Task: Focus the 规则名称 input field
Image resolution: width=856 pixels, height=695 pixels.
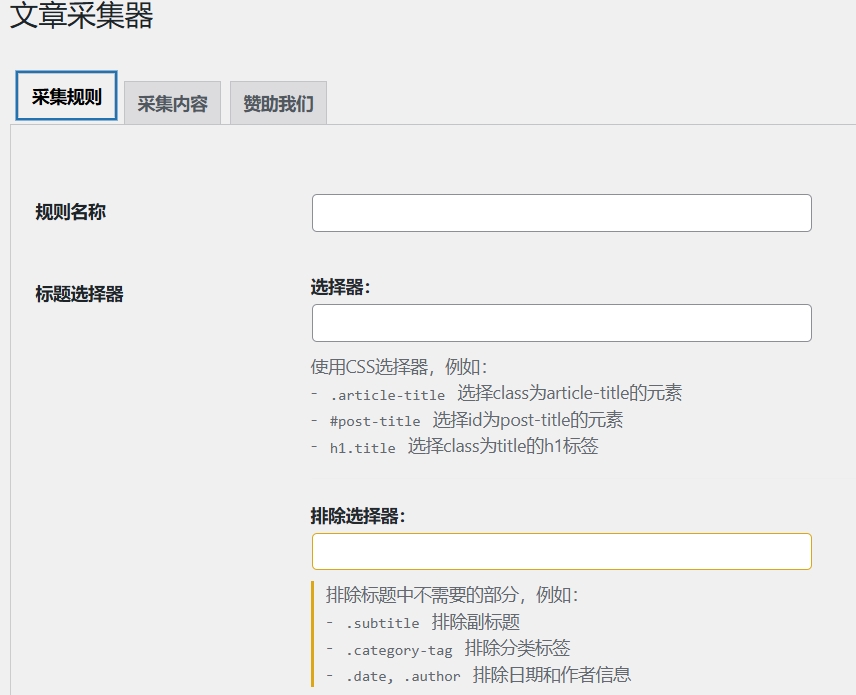Action: 562,213
